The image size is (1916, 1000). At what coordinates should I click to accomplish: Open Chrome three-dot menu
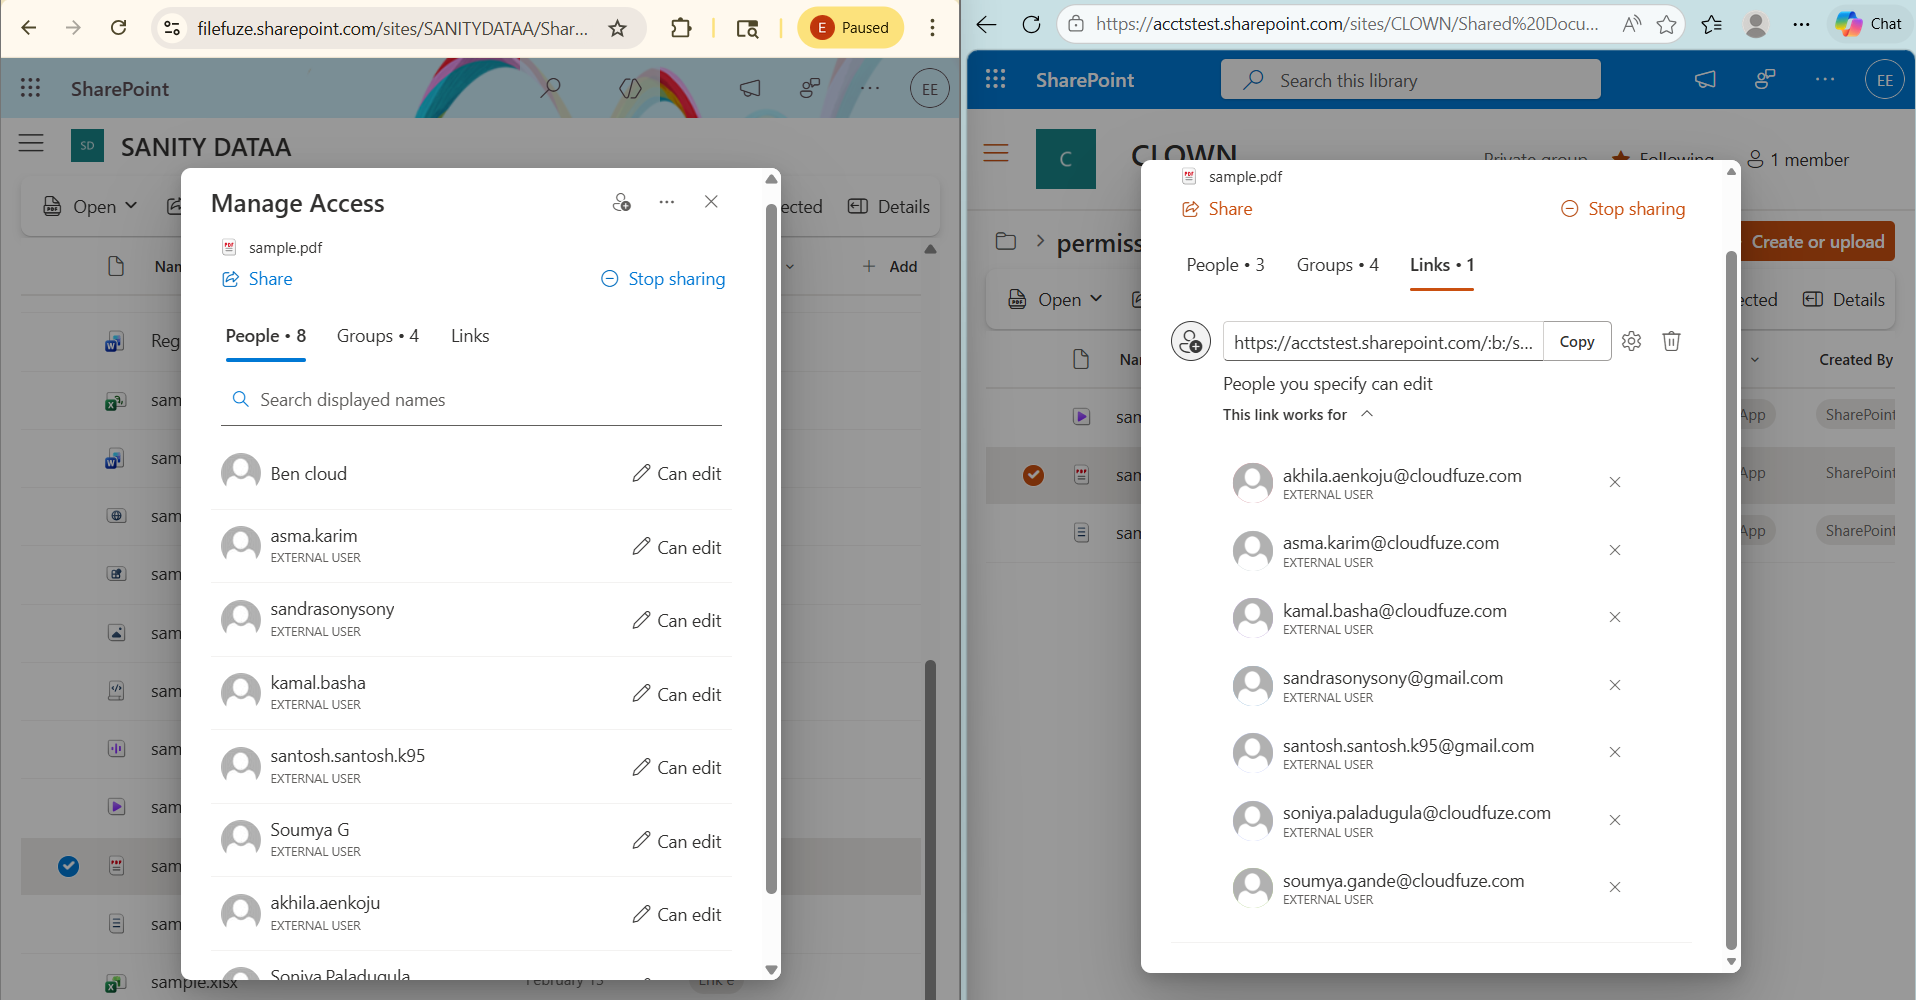932,28
